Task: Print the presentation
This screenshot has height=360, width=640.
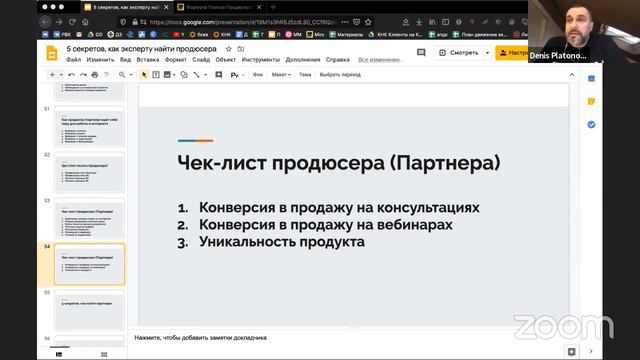Action: coord(95,75)
